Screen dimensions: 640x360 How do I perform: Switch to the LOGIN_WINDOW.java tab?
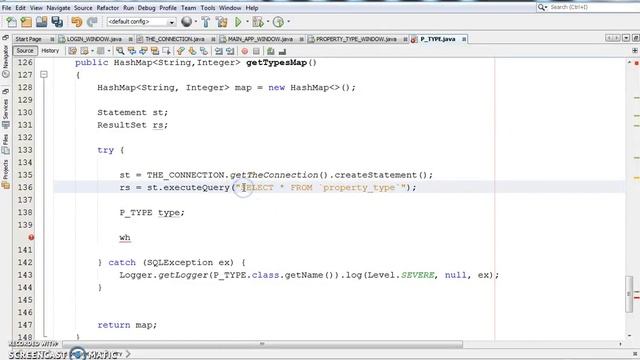95,39
